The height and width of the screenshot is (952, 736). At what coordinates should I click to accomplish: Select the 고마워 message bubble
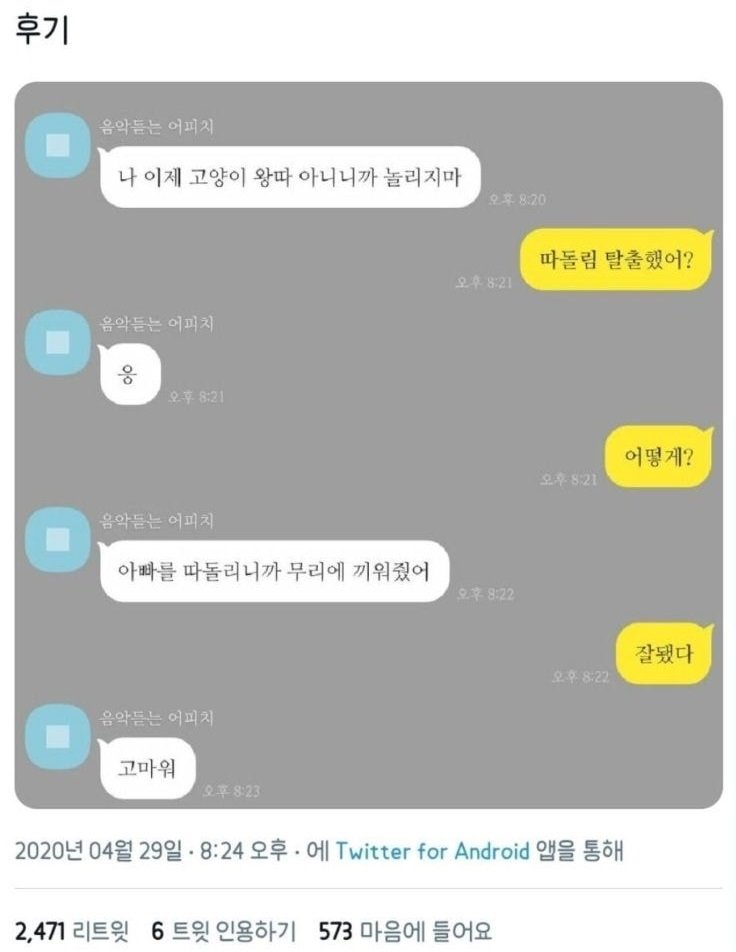tap(147, 768)
